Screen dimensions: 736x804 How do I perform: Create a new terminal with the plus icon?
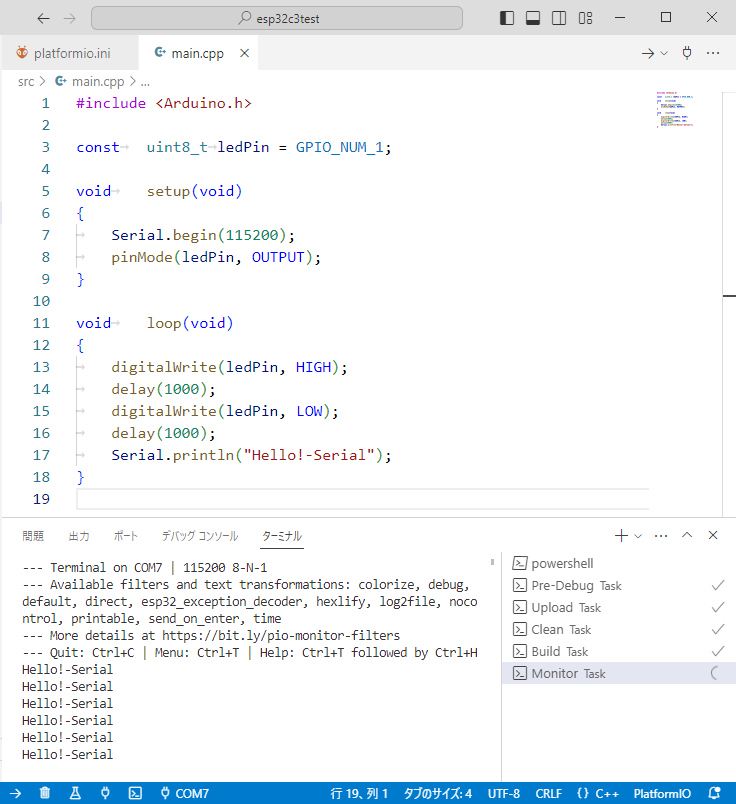click(621, 536)
